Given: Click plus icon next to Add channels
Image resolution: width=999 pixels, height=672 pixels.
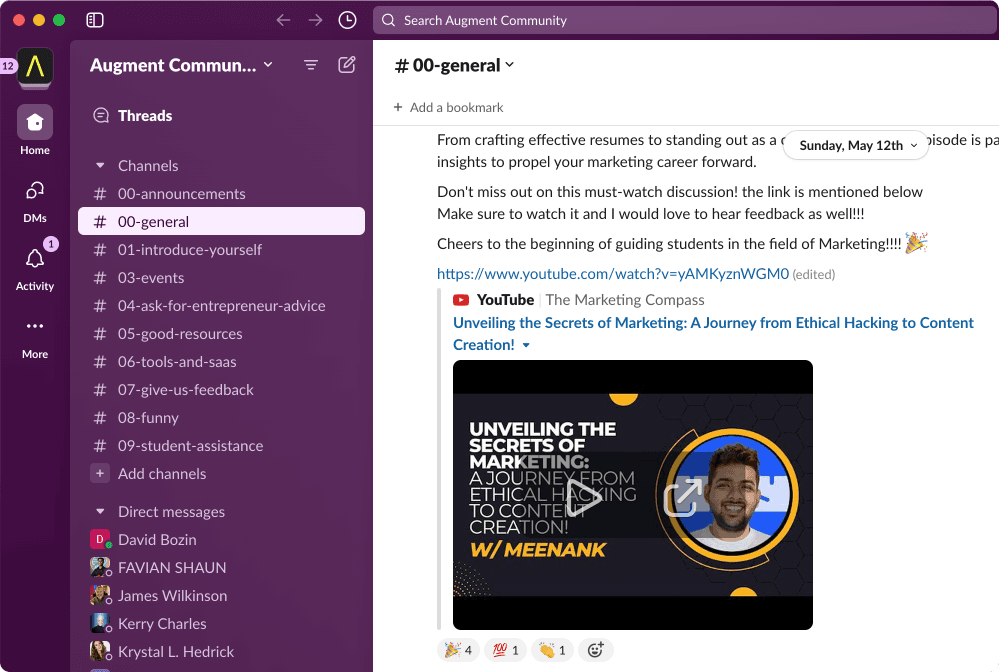Looking at the screenshot, I should tap(99, 474).
